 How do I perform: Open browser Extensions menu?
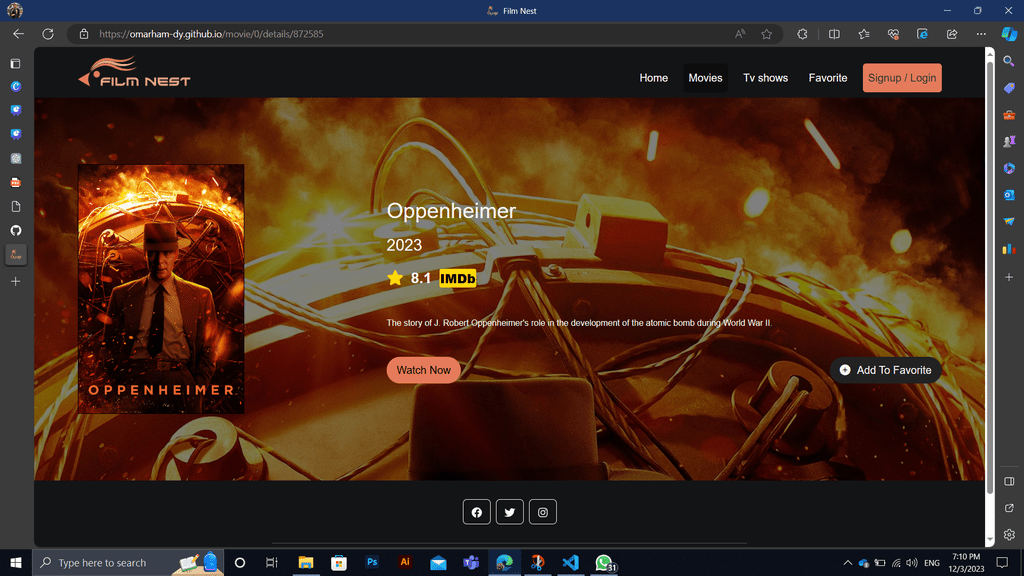pyautogui.click(x=802, y=34)
